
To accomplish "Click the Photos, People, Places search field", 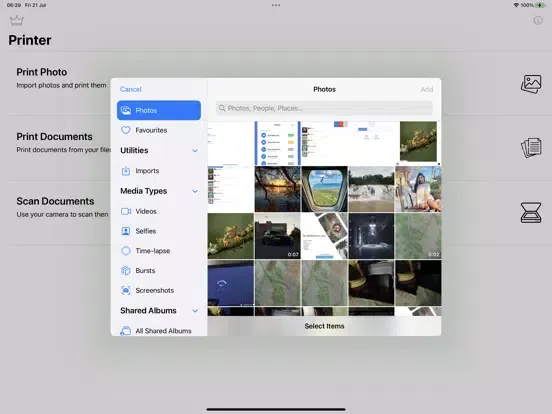I will pos(324,108).
